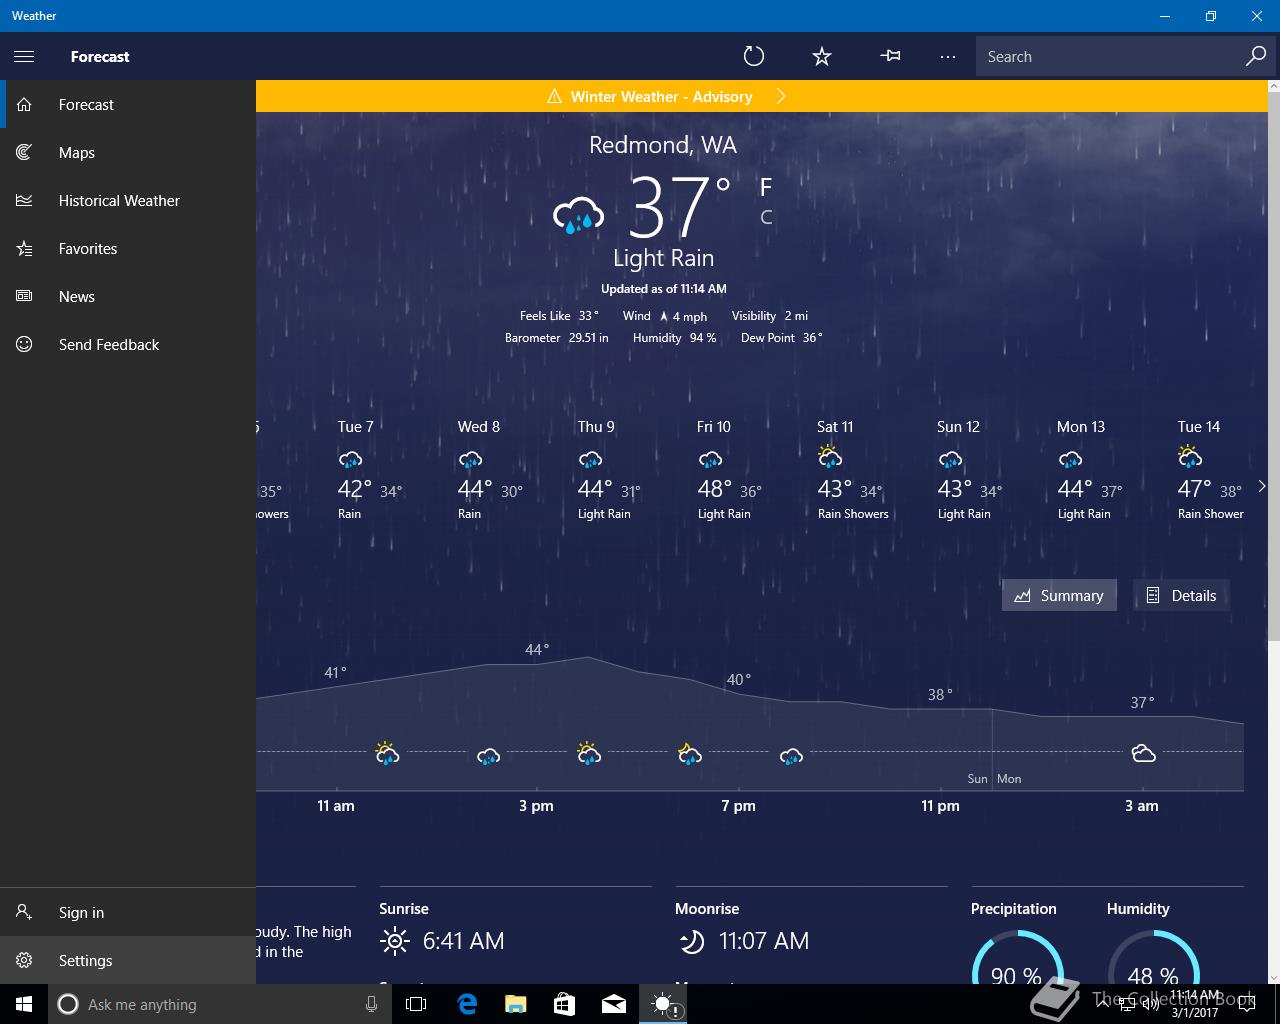Select the Fri 10 daily forecast

(730, 470)
